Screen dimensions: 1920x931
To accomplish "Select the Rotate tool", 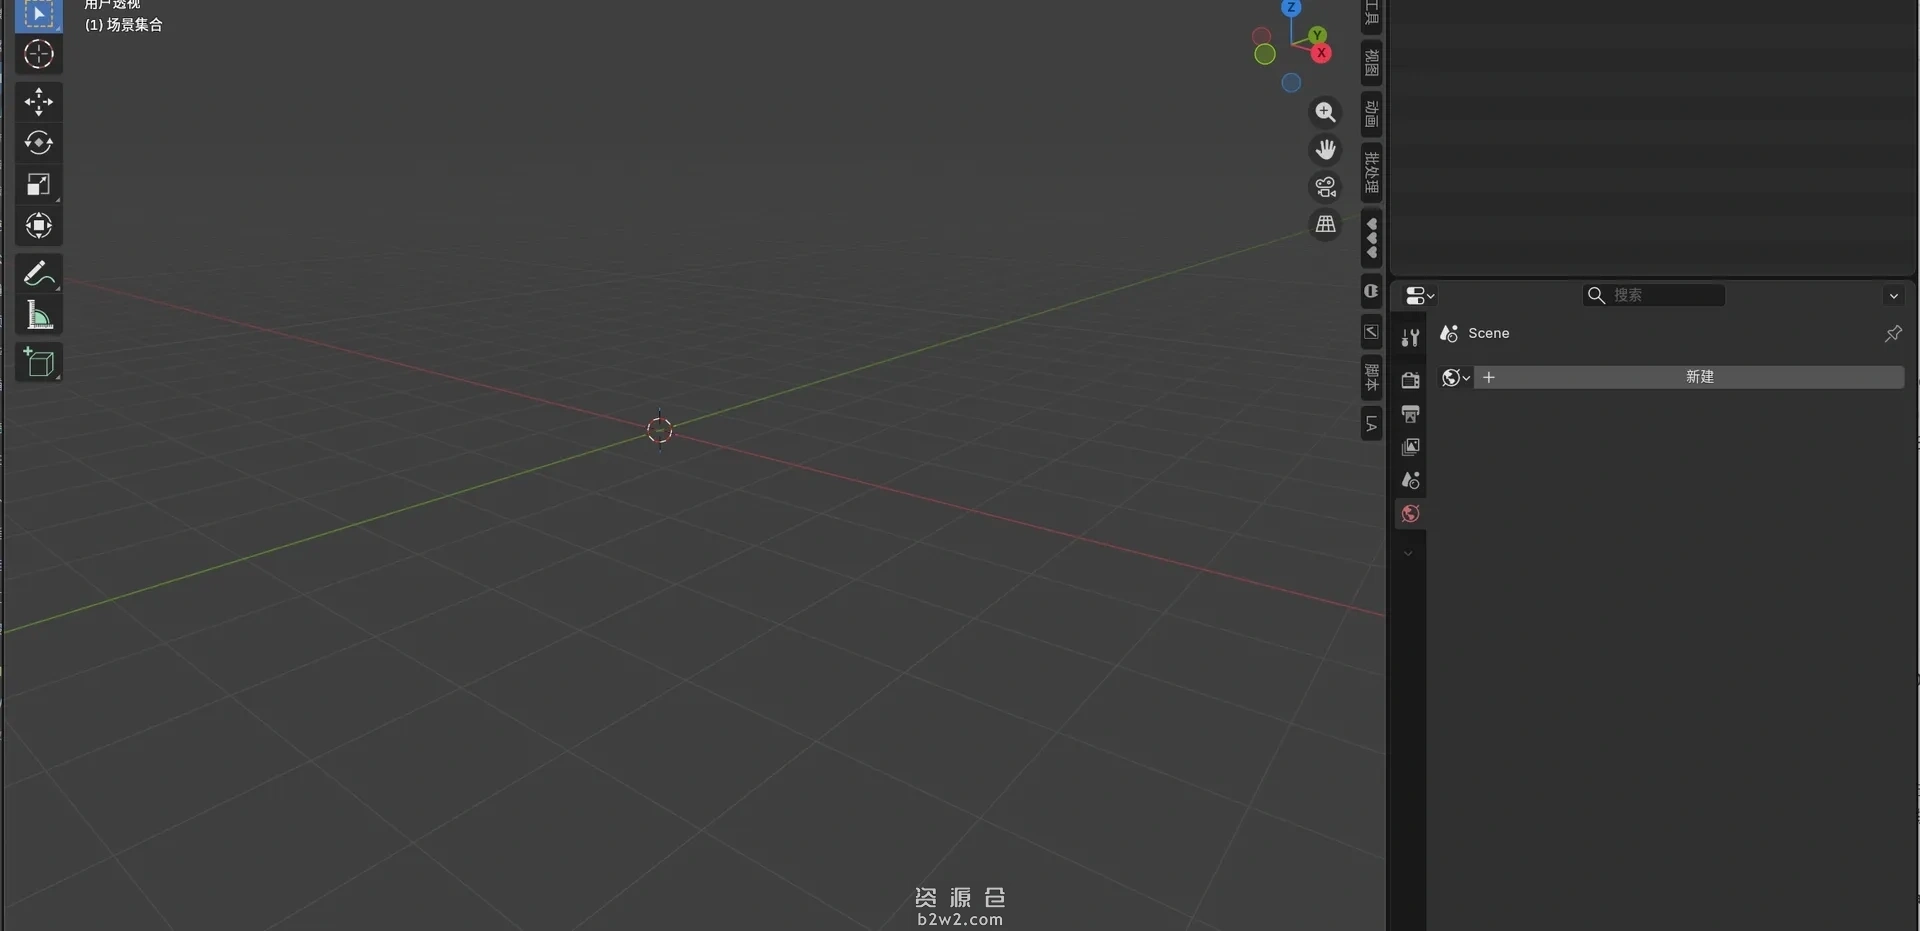I will [x=38, y=142].
